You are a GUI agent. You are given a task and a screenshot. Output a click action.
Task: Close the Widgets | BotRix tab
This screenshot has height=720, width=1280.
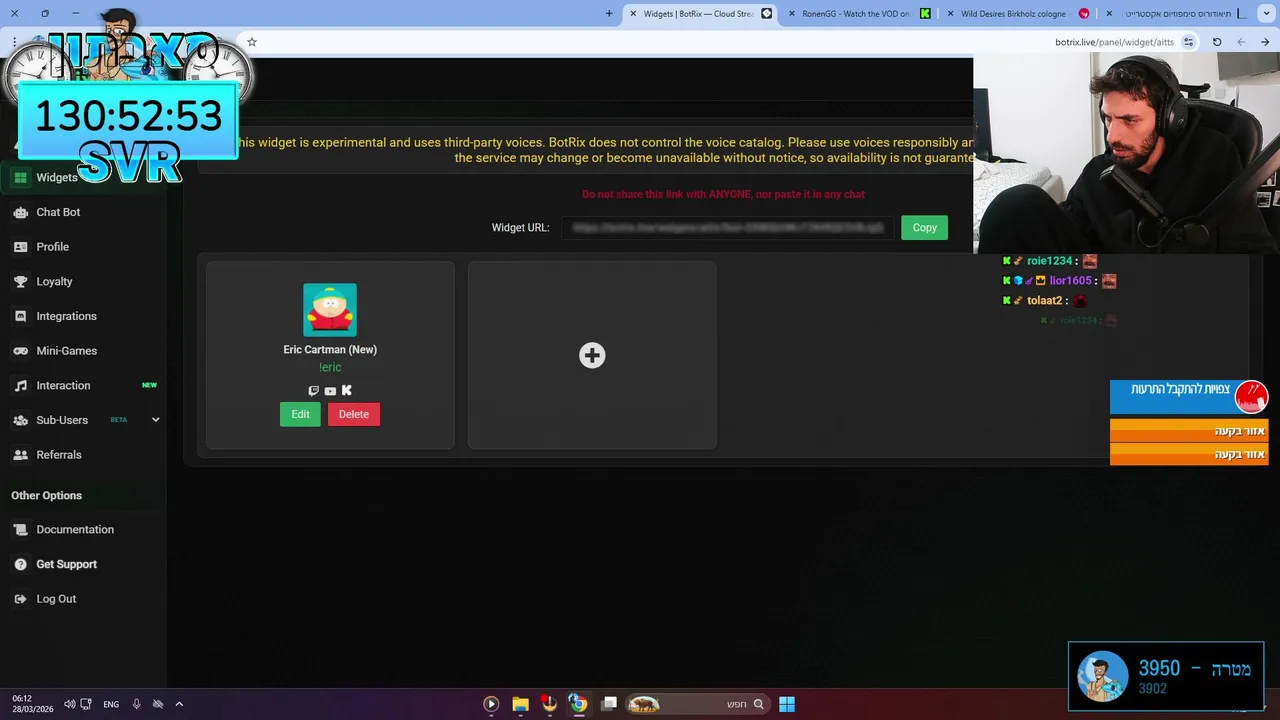[633, 14]
